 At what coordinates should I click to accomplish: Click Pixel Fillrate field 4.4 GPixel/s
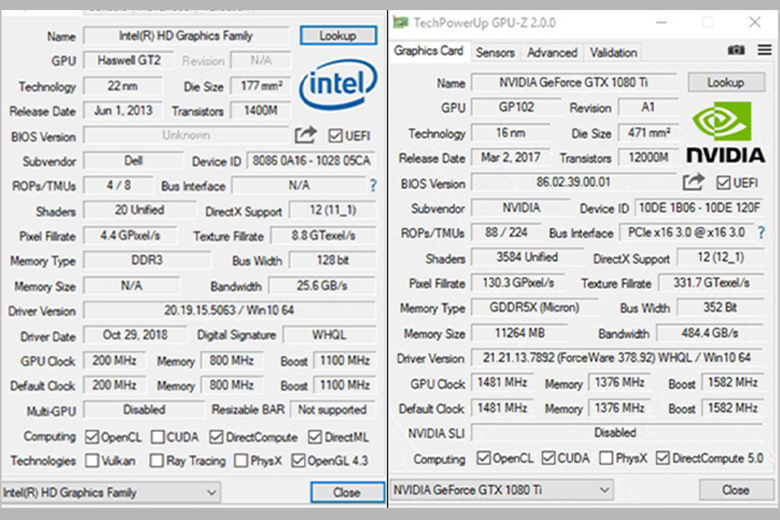130,235
